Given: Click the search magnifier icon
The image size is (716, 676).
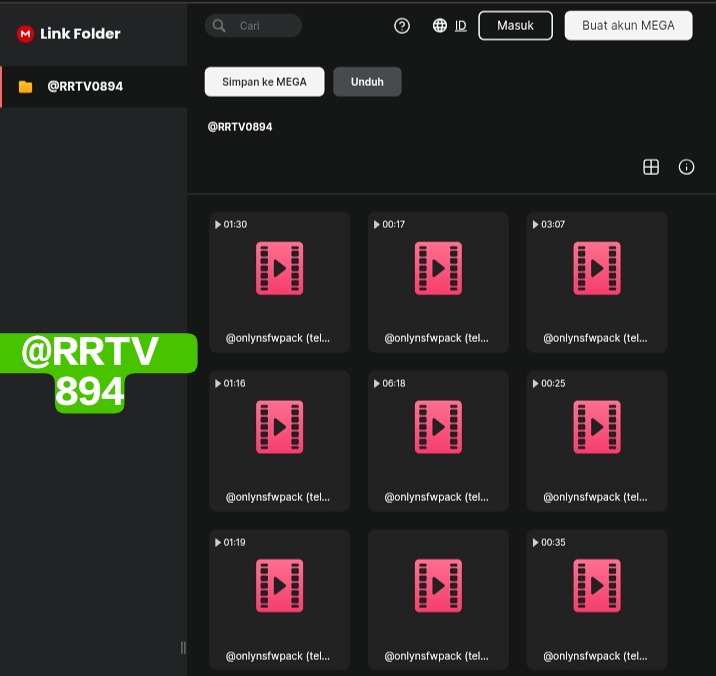Looking at the screenshot, I should pyautogui.click(x=219, y=26).
